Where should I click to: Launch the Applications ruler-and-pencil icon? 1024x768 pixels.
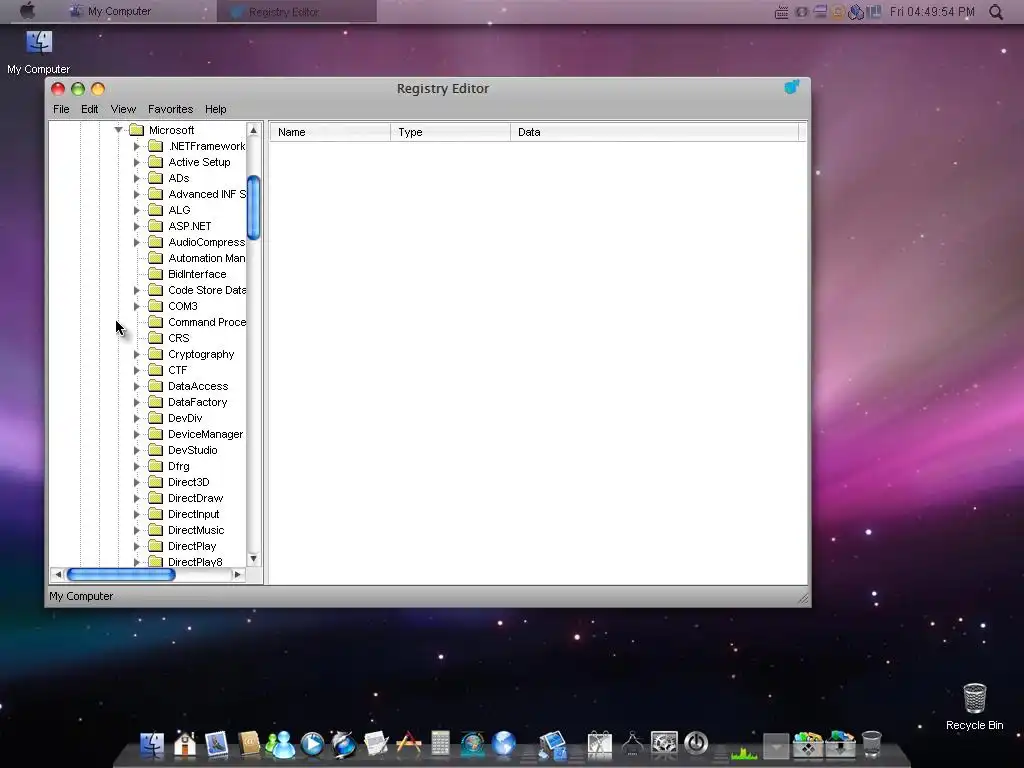(x=409, y=744)
